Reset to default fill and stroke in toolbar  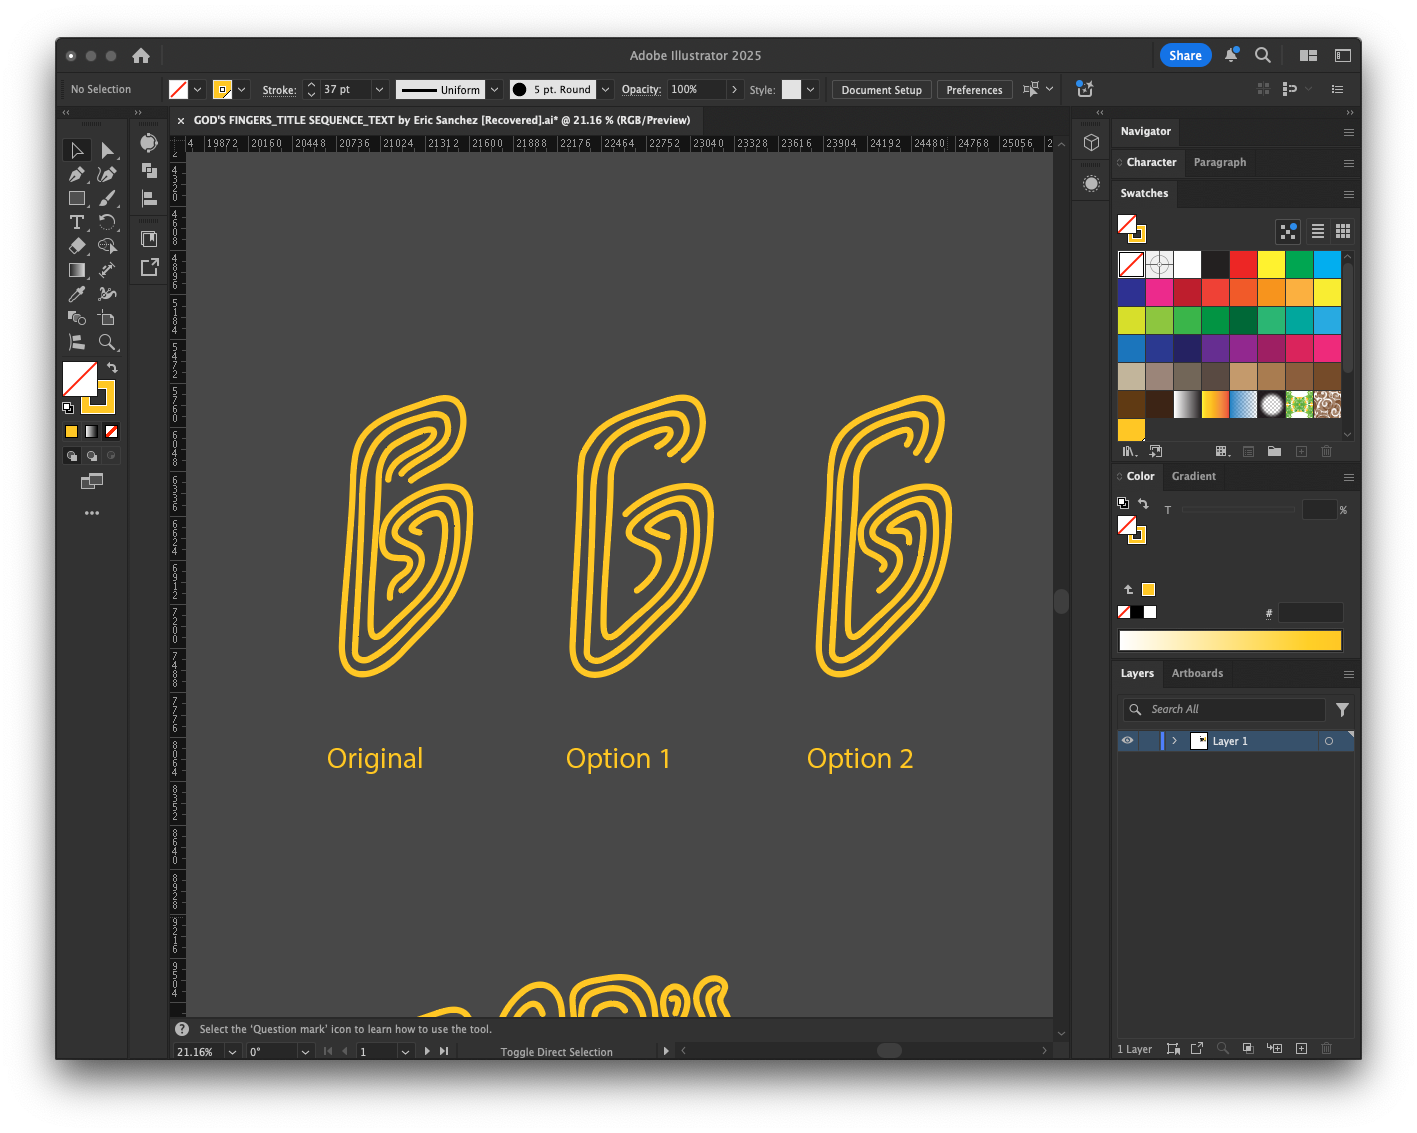point(68,408)
